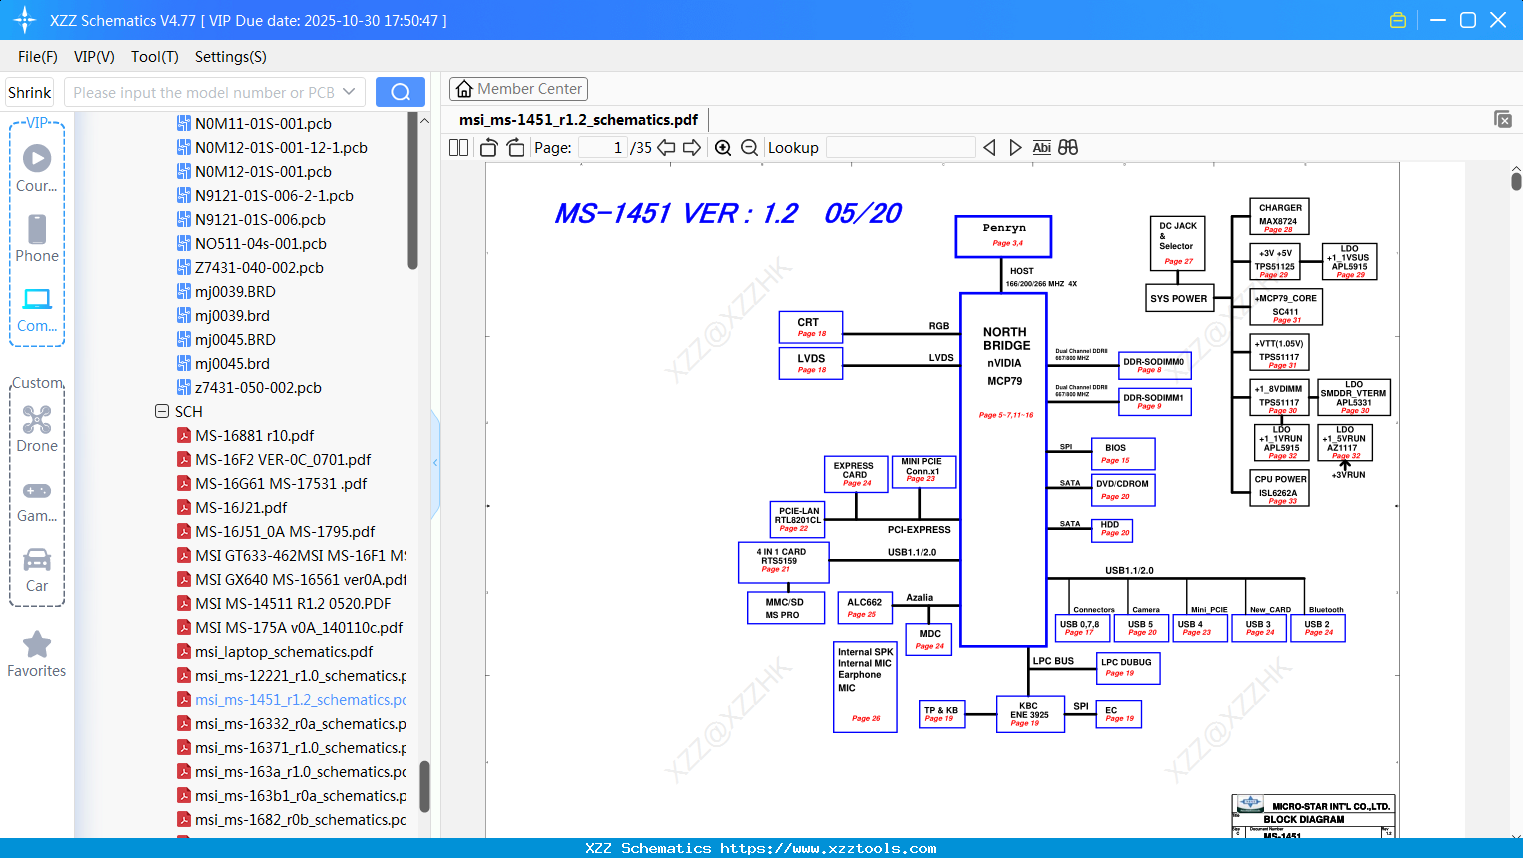Open the Phone category in sidebar

point(37,239)
